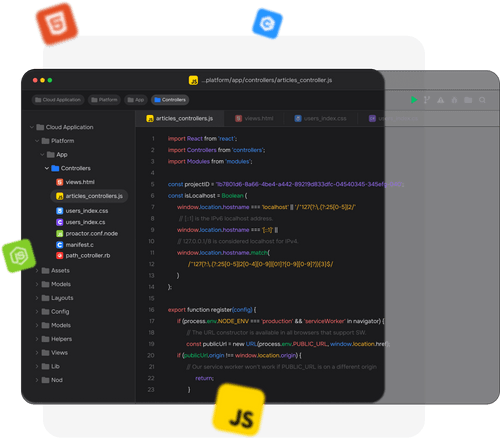The image size is (500, 439).
Task: Click the 'export function register' code line
Action: 212,310
